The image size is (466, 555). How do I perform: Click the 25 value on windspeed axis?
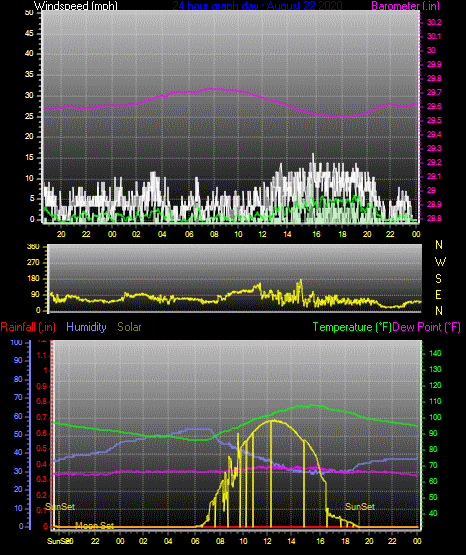(29, 116)
